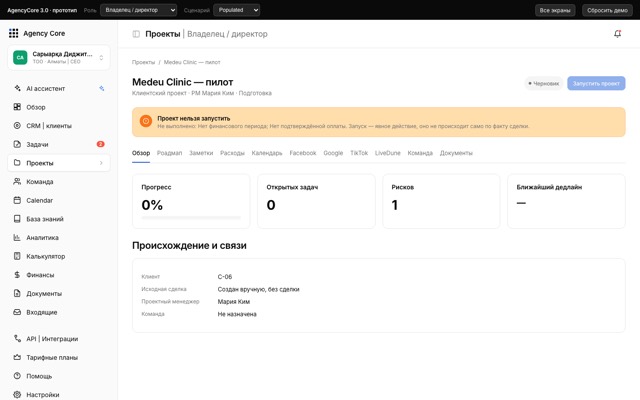Screen dimensions: 640x400
Task: Switch to the LiveDune tab
Action: 388,153
